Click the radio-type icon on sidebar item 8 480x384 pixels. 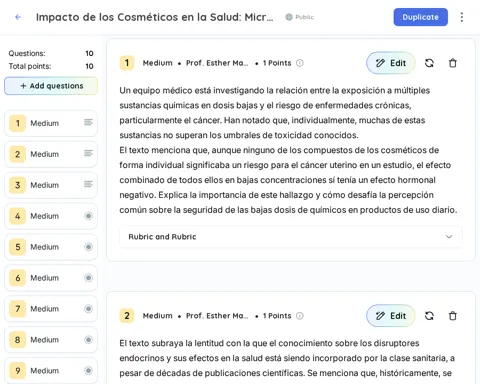88,340
